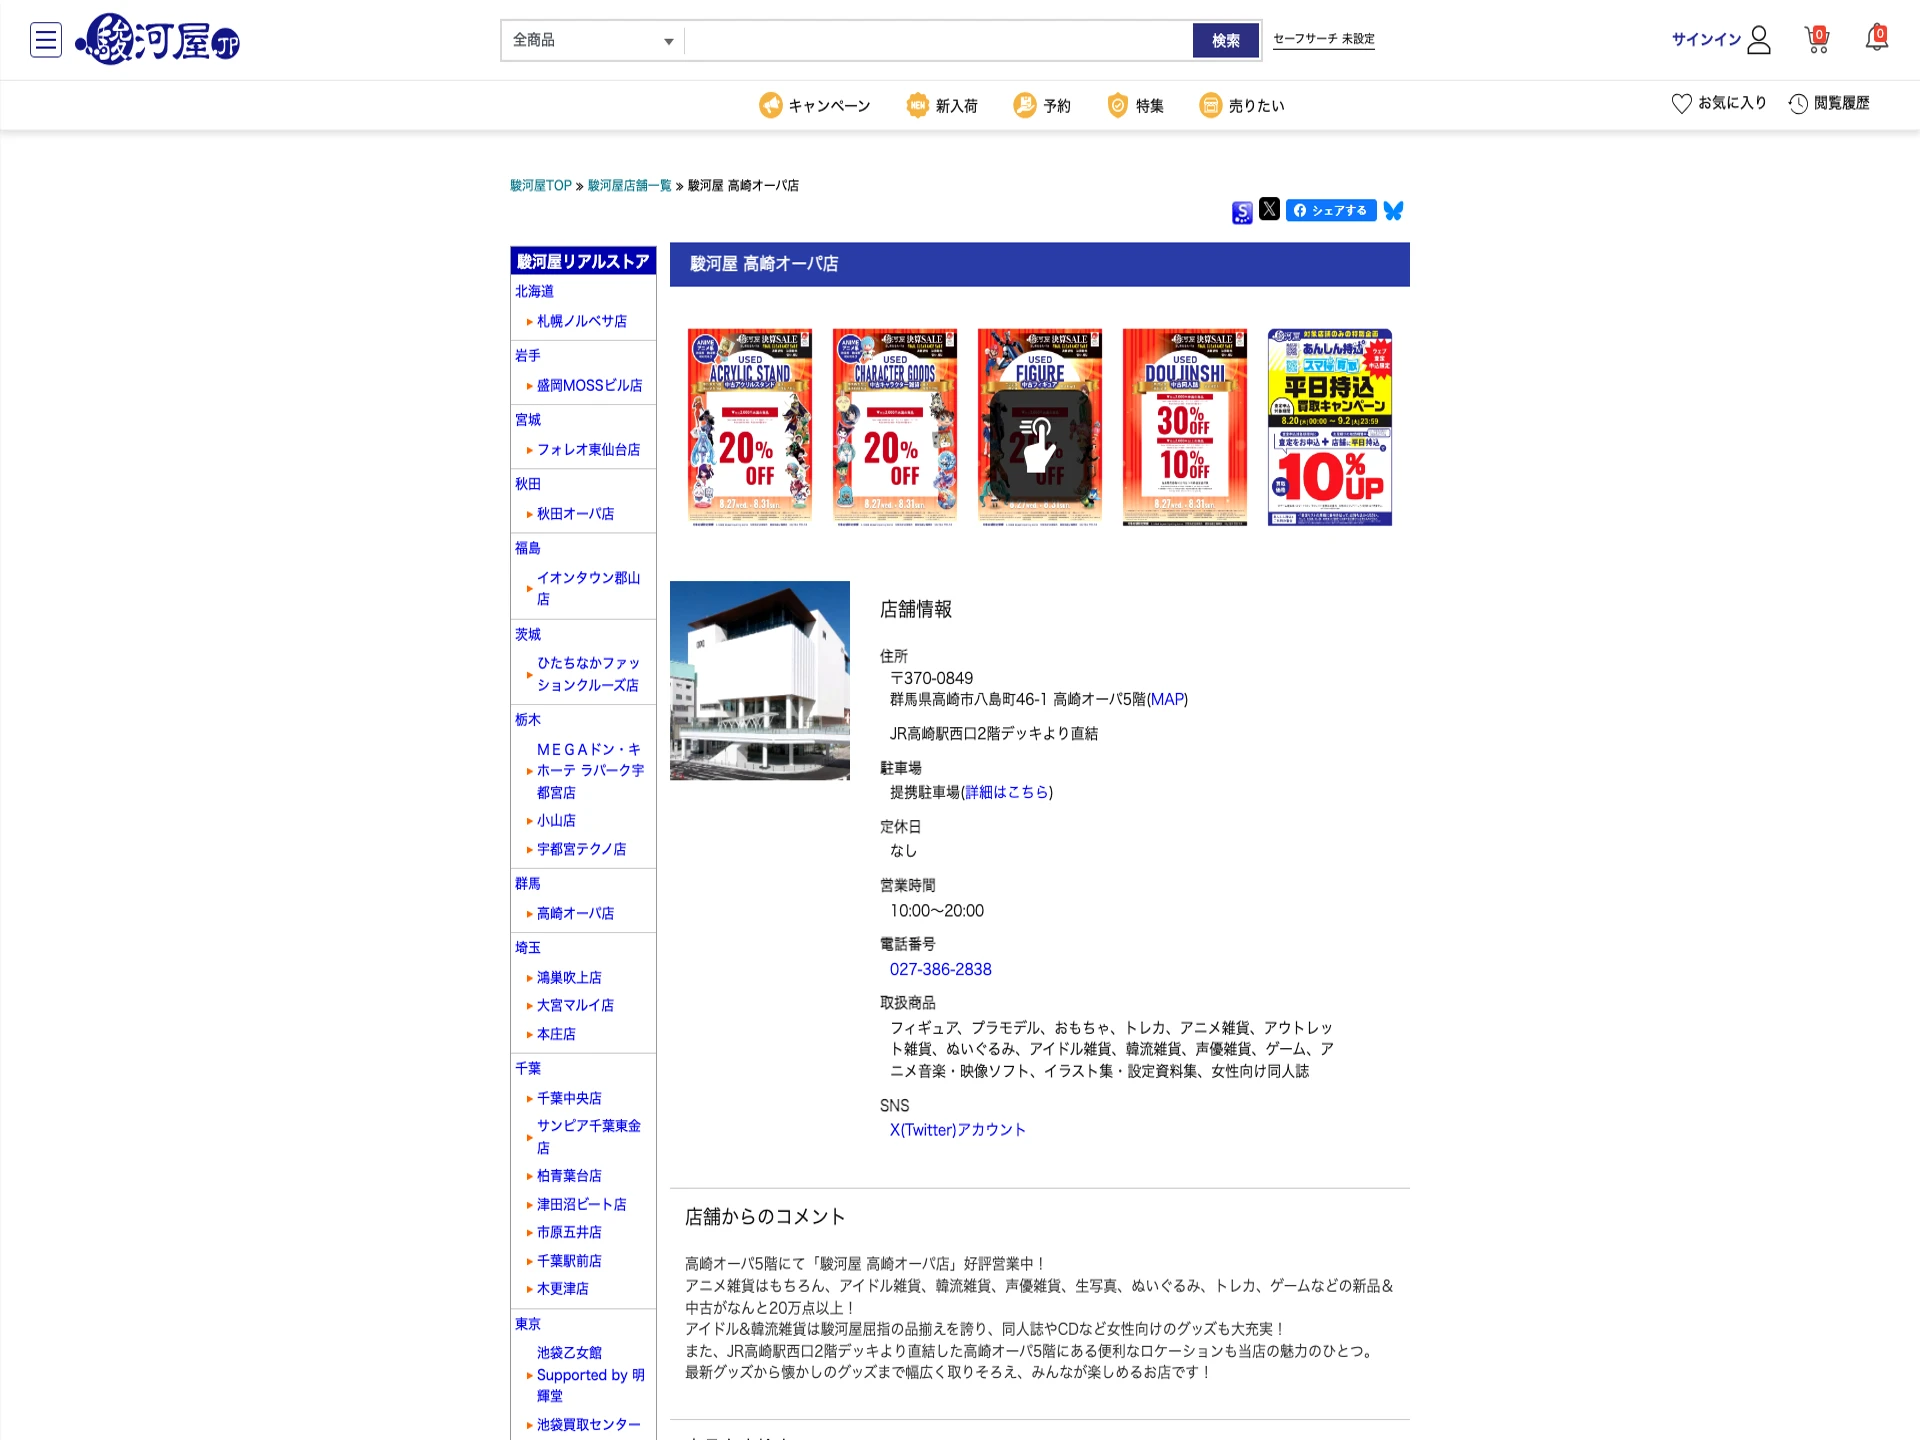
Task: Share via the Bluesky butterfly icon
Action: click(x=1393, y=210)
